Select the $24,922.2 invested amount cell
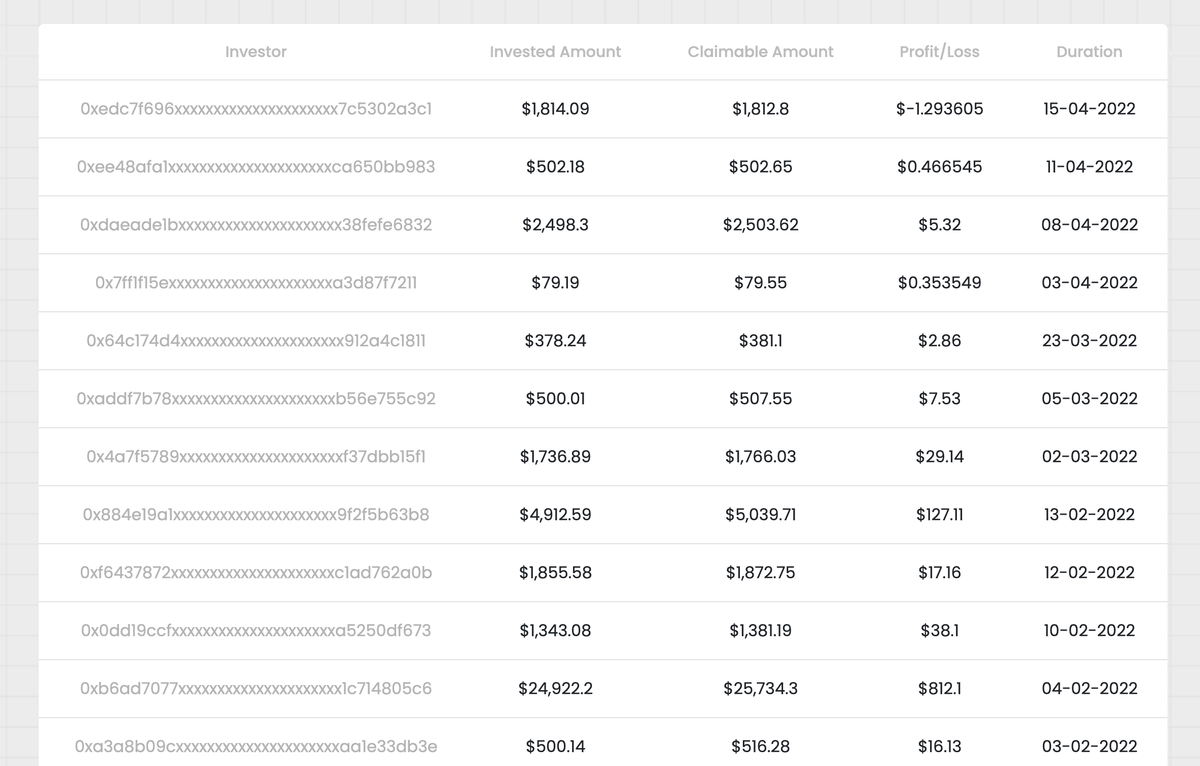Viewport: 1200px width, 766px height. tap(555, 689)
